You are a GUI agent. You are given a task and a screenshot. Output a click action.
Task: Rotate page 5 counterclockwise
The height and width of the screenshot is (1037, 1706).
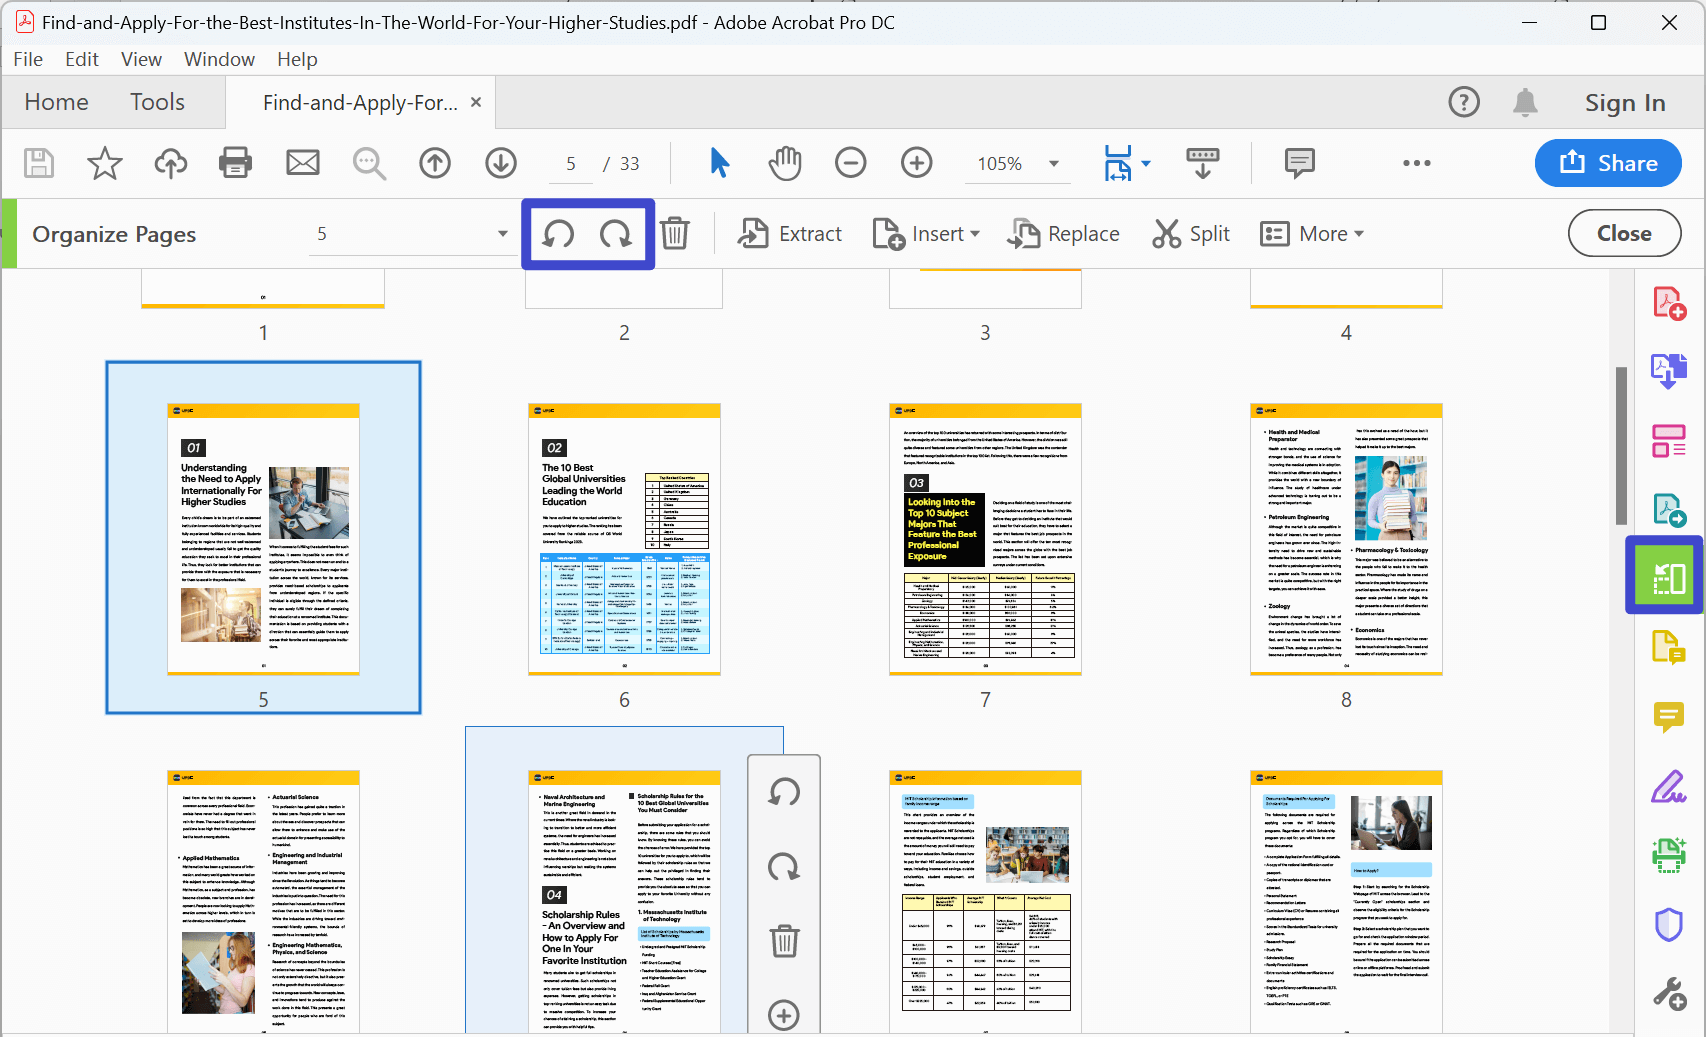click(x=558, y=233)
